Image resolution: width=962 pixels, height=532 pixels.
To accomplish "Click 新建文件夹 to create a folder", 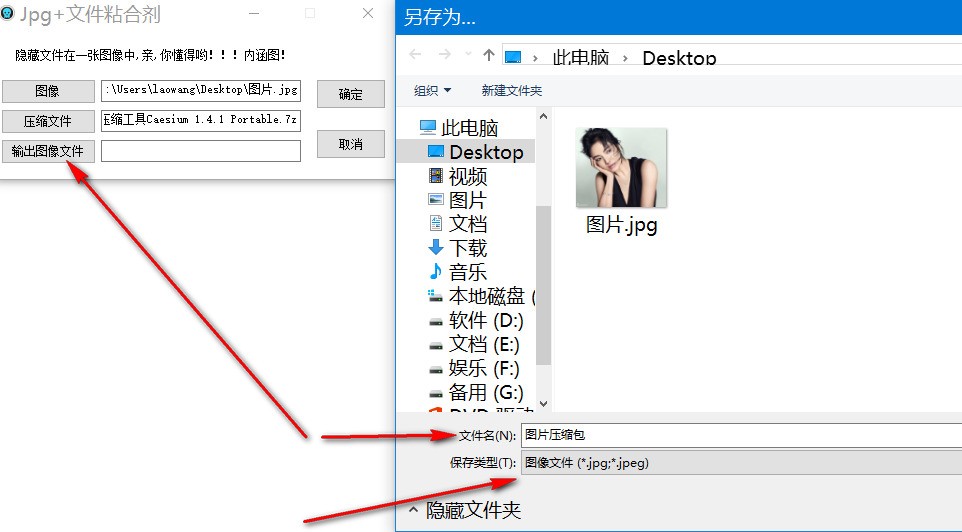I will click(512, 91).
